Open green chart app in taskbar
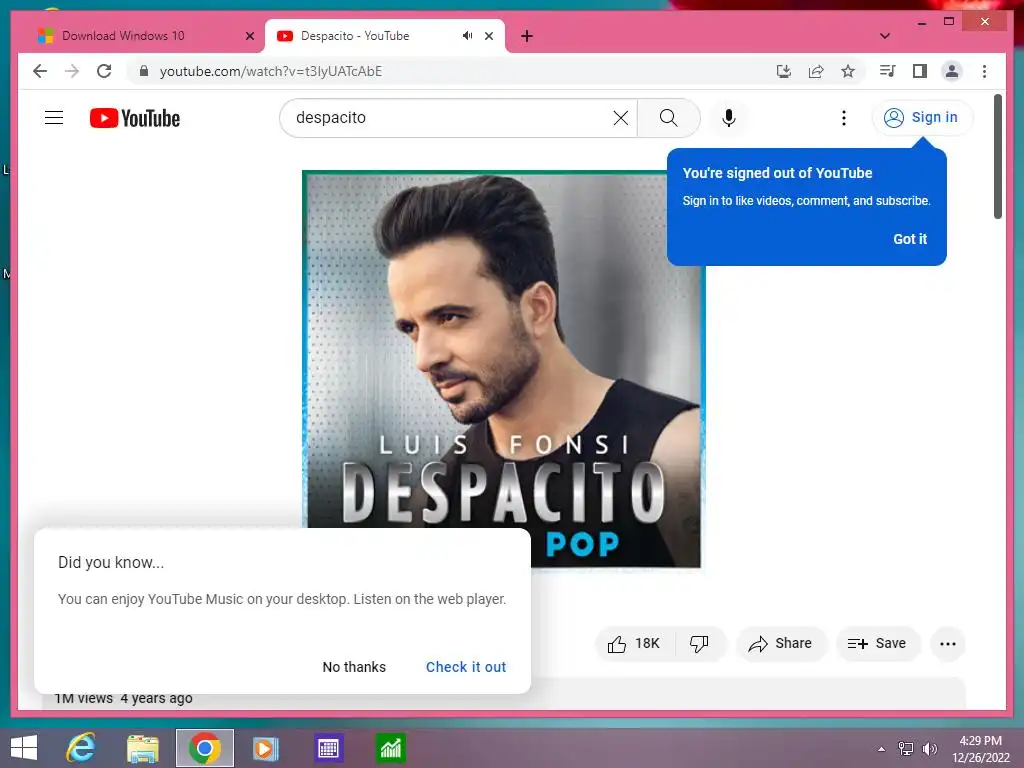Image resolution: width=1024 pixels, height=768 pixels. click(391, 748)
